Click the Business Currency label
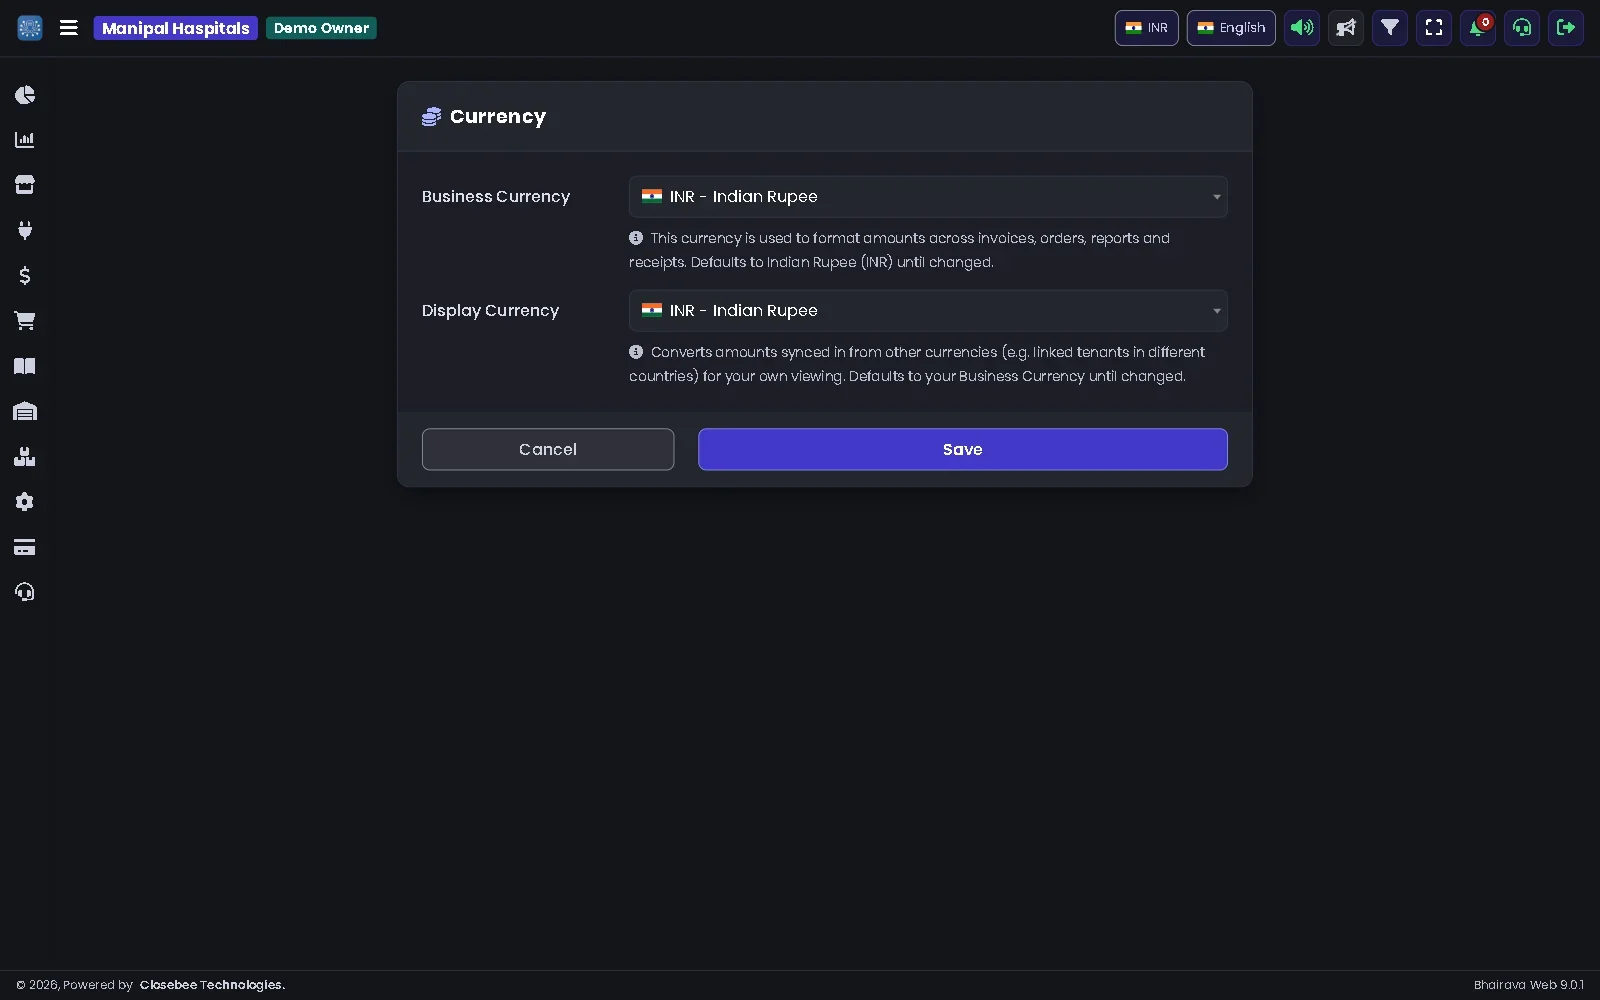1600x1000 pixels. click(496, 197)
